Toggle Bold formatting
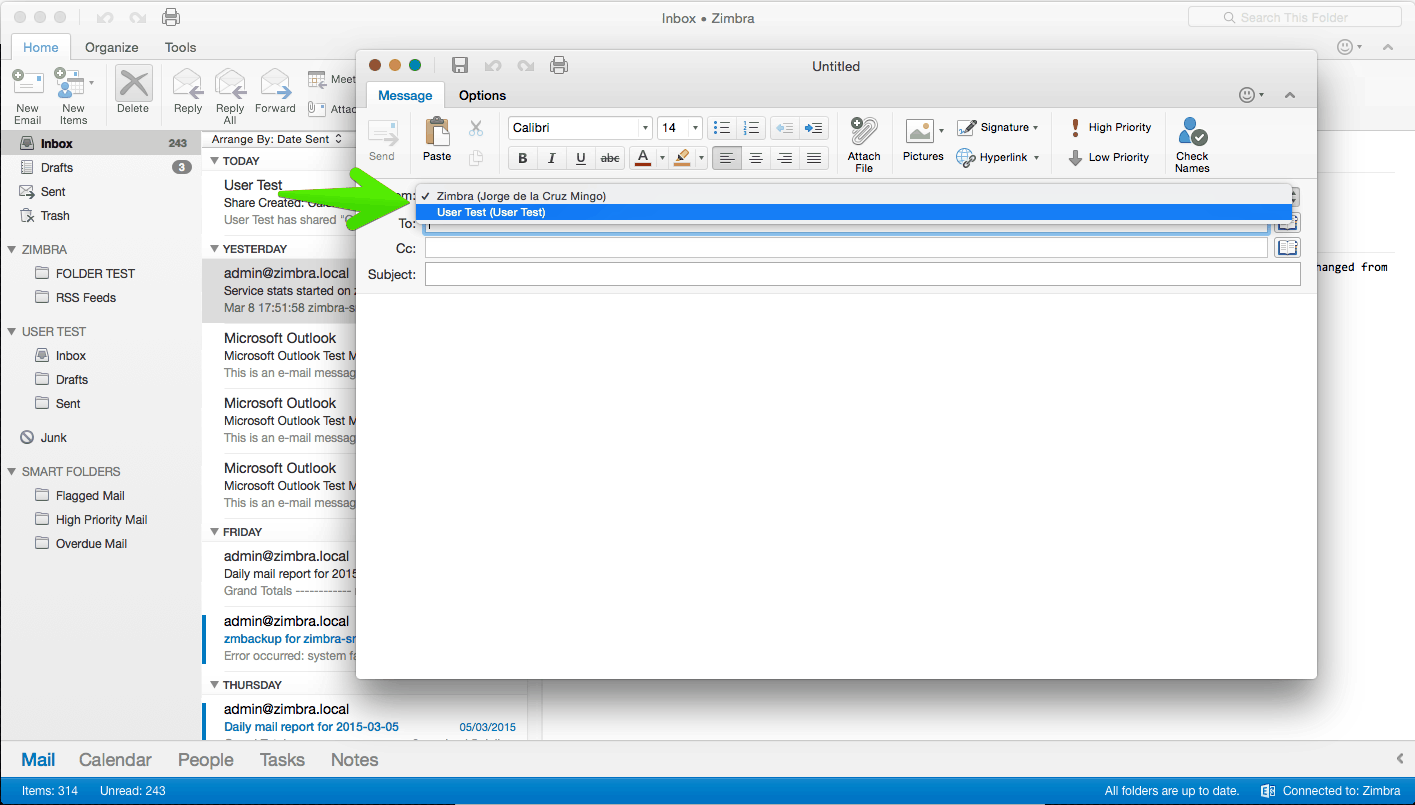 coord(522,158)
